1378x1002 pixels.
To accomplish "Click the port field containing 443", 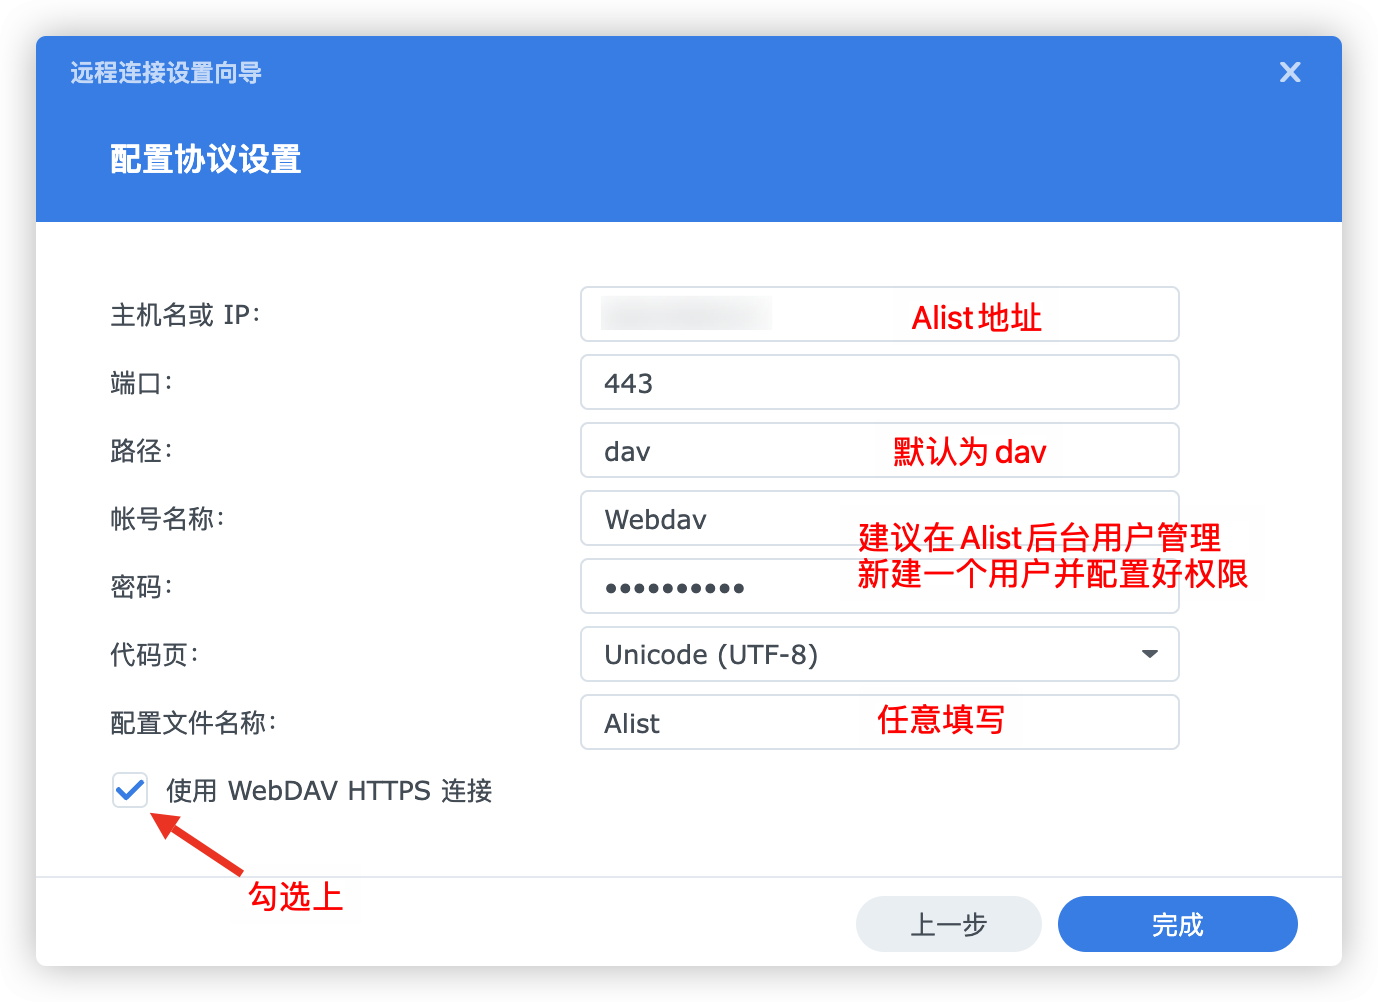I will [879, 382].
